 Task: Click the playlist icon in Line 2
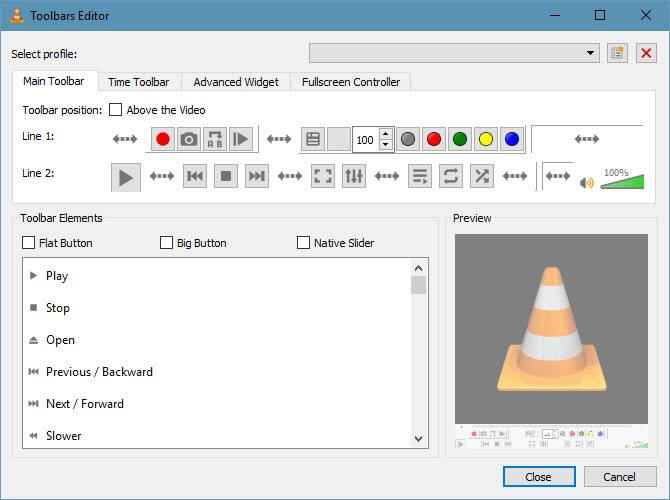point(420,176)
